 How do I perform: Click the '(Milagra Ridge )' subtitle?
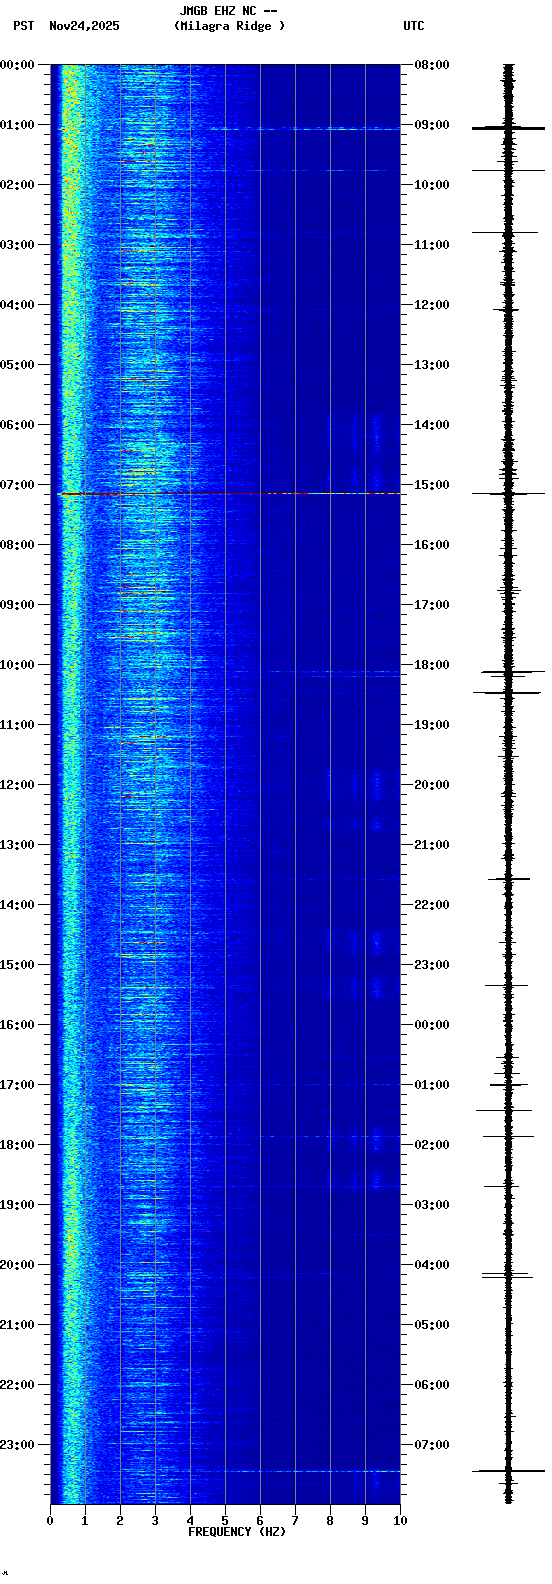(x=229, y=26)
